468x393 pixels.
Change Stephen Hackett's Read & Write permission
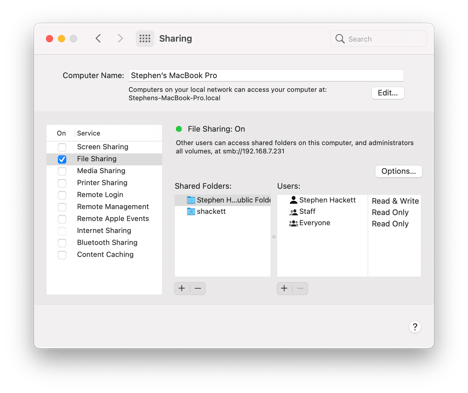point(395,201)
